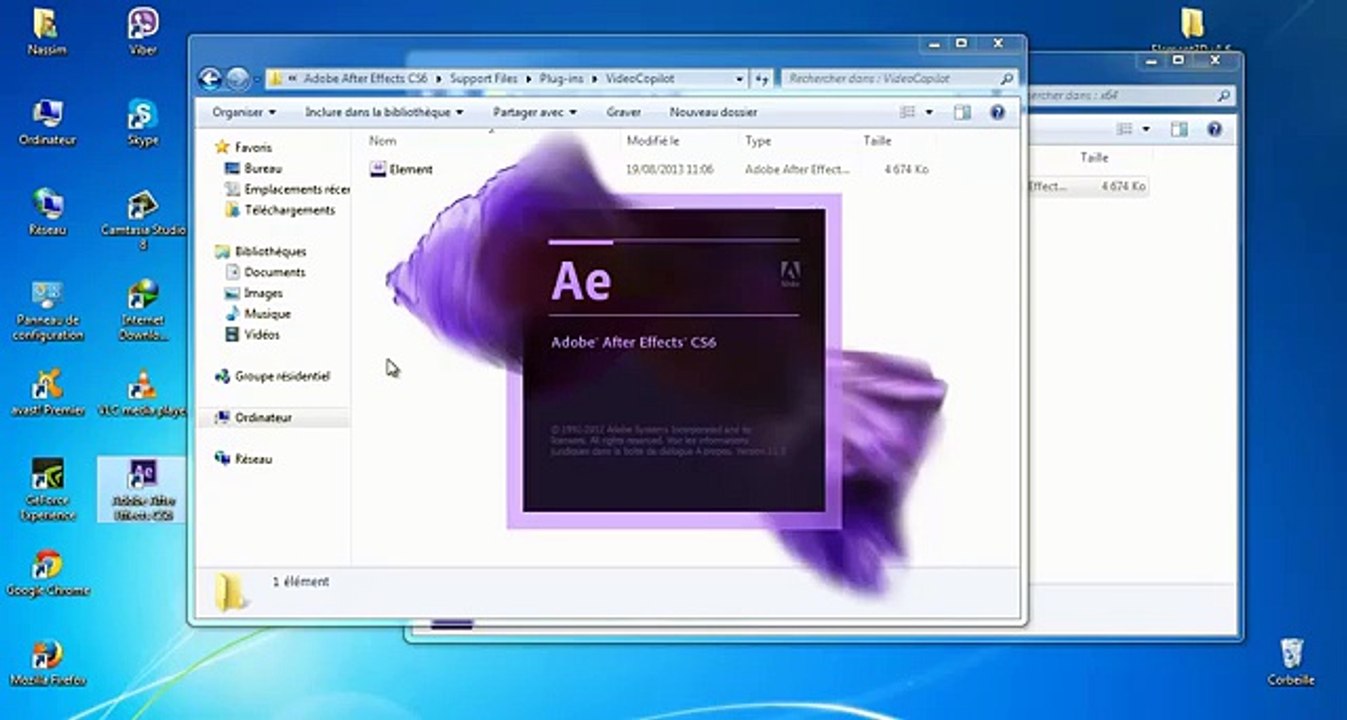Viewport: 1347px width, 720px height.
Task: Open Musique library in sidebar
Action: 257,314
